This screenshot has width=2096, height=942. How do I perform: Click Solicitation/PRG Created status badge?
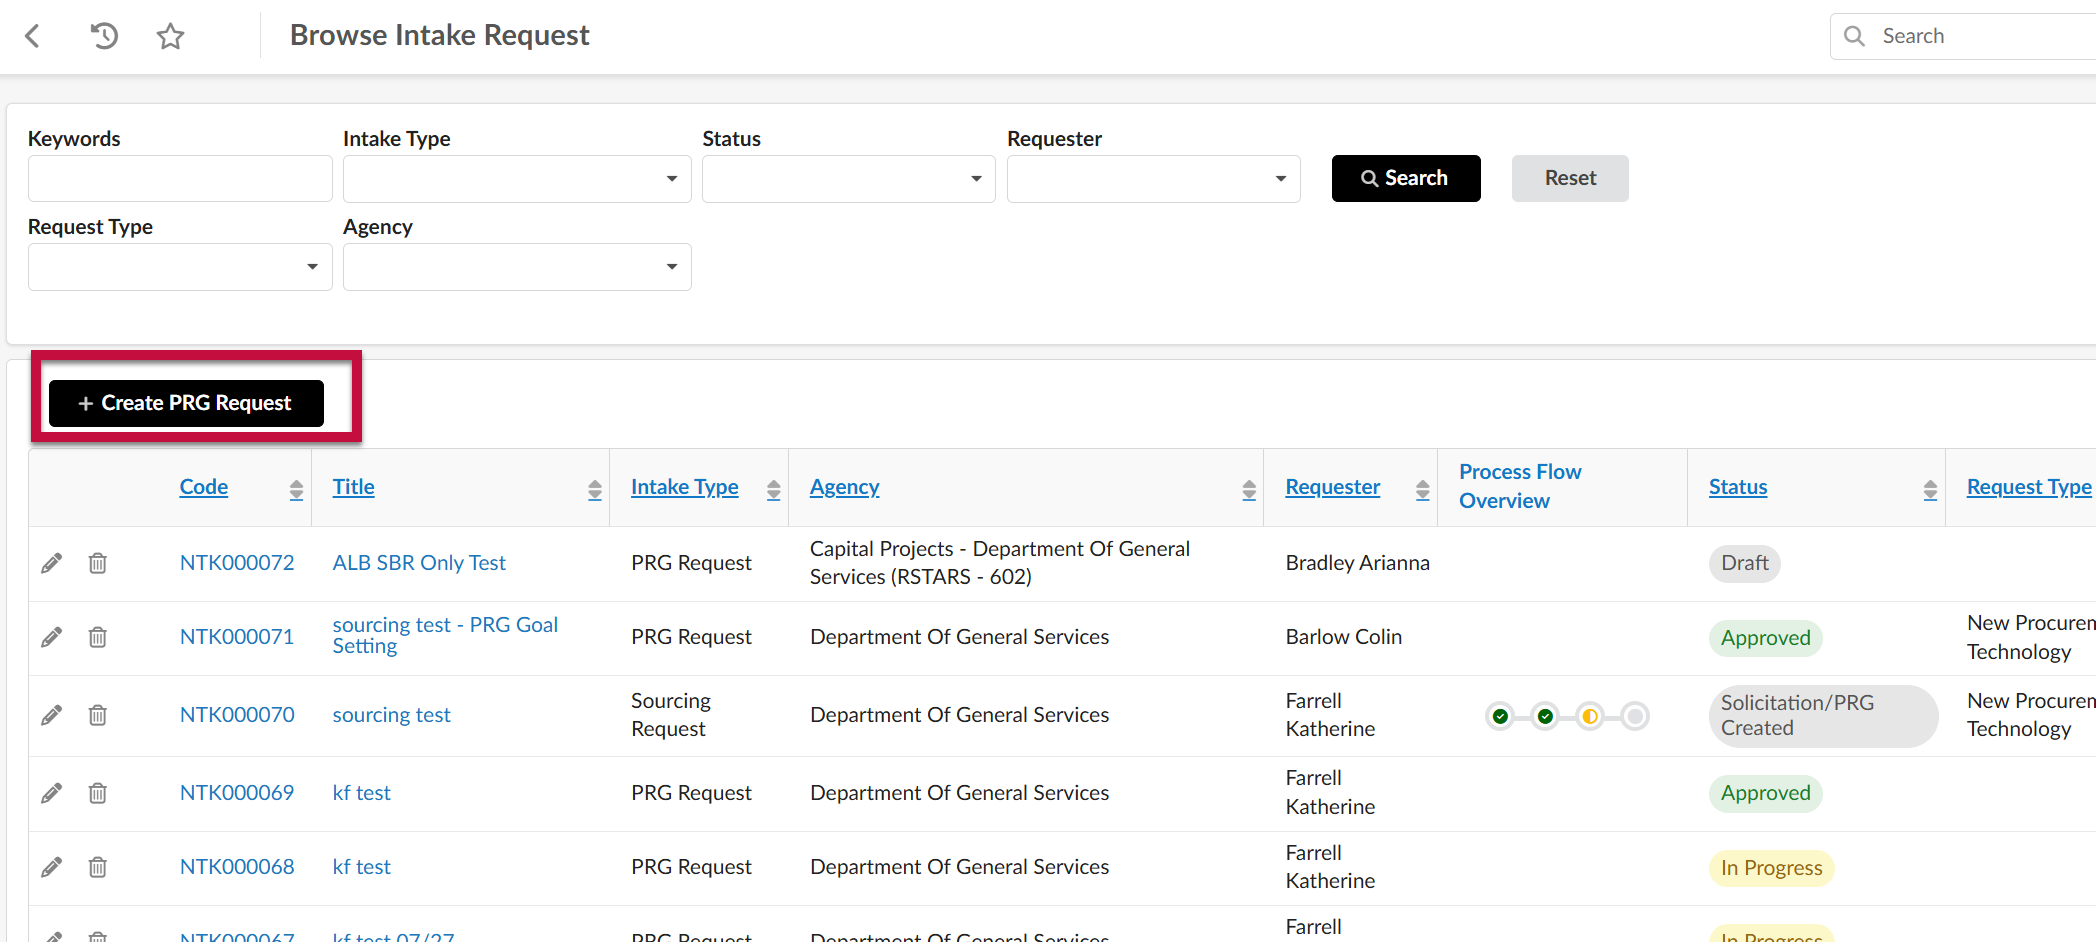(x=1822, y=716)
